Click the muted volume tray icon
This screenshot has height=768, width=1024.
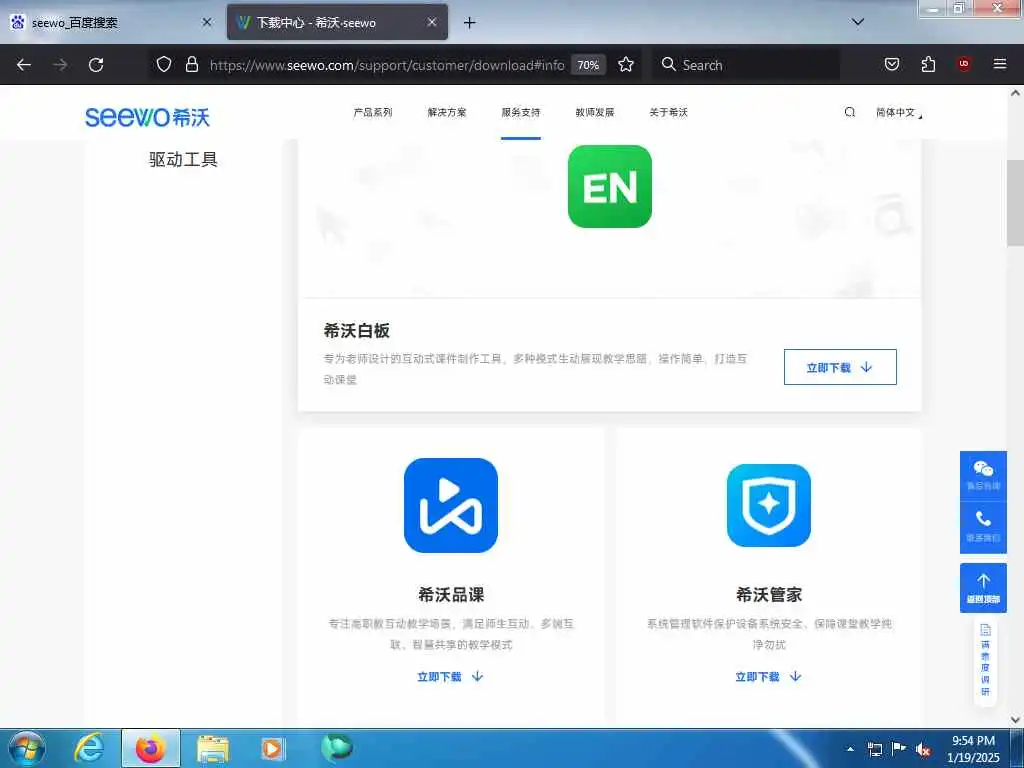[923, 750]
